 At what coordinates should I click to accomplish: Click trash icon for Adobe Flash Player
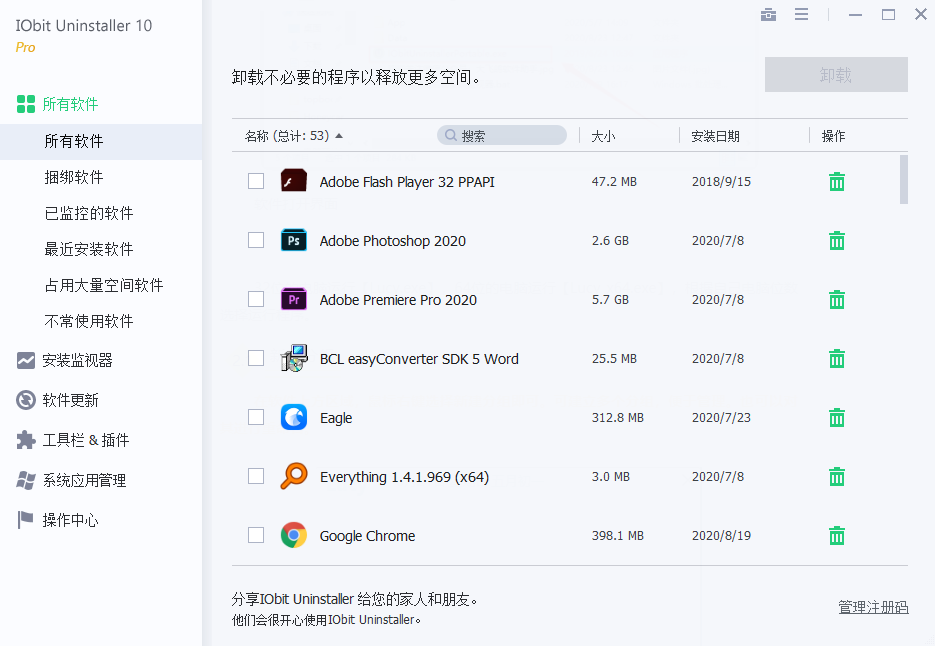click(837, 182)
